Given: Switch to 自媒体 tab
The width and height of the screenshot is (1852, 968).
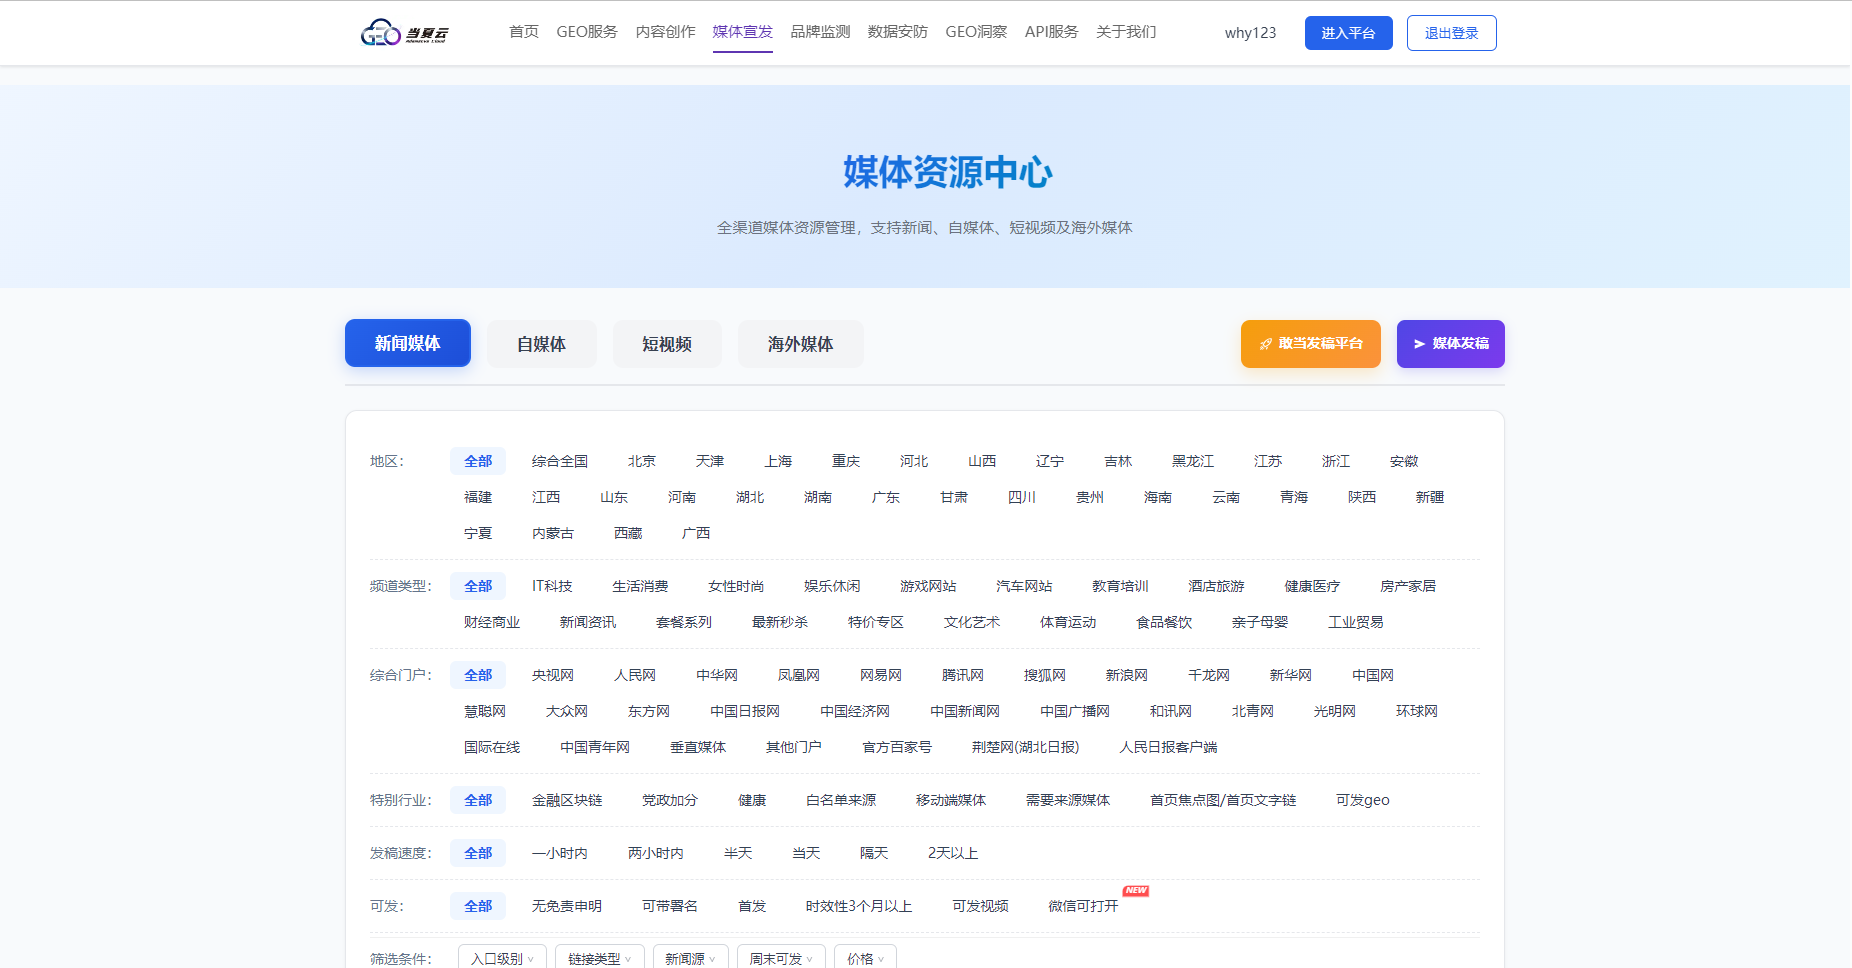Looking at the screenshot, I should click(541, 344).
